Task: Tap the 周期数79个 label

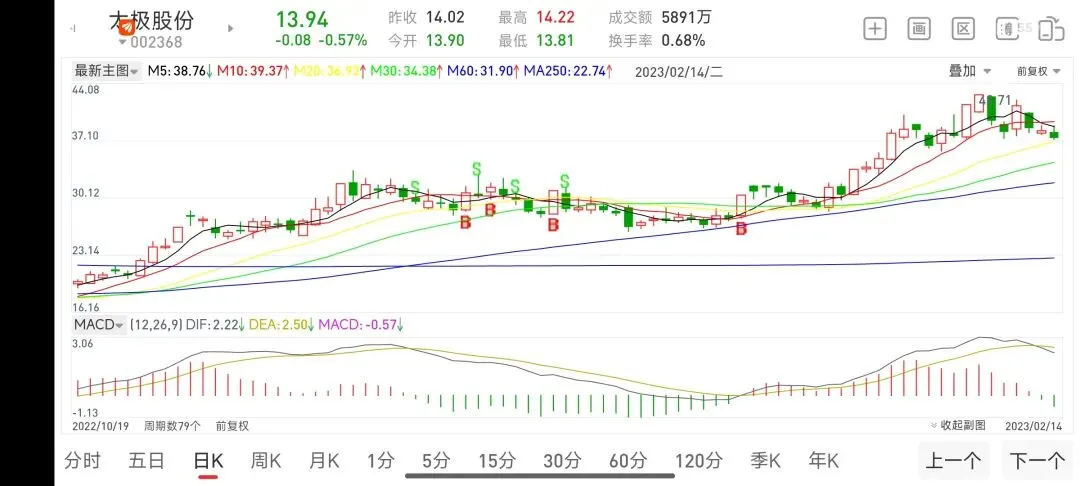Action: pos(172,426)
